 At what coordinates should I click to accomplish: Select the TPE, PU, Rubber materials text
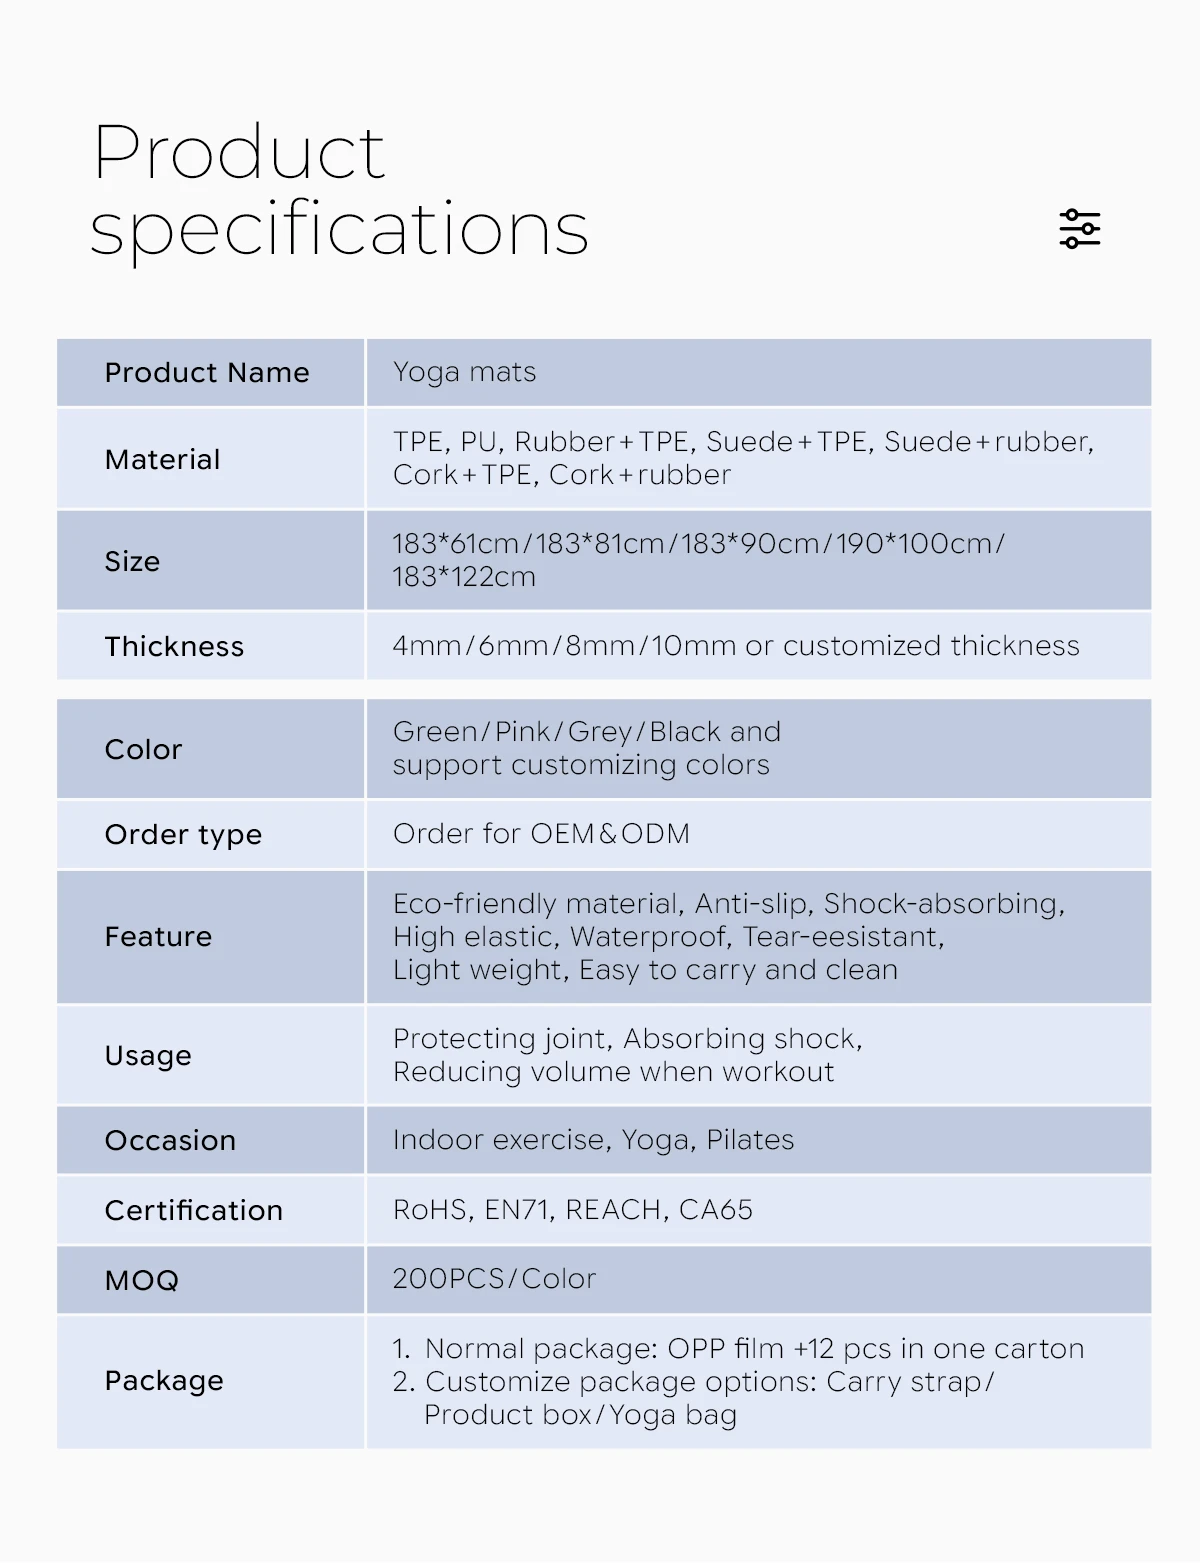743,458
